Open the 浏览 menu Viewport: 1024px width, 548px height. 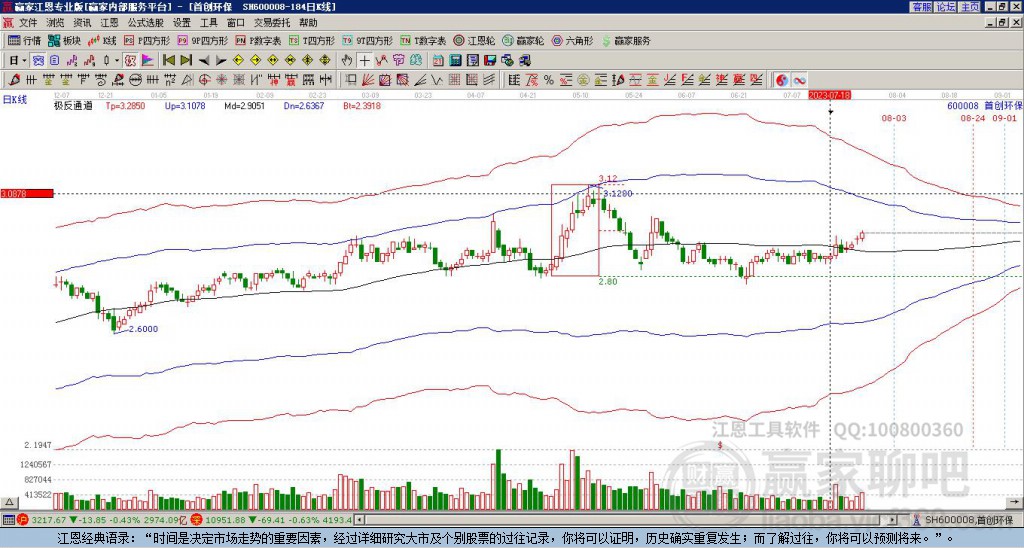tap(56, 22)
